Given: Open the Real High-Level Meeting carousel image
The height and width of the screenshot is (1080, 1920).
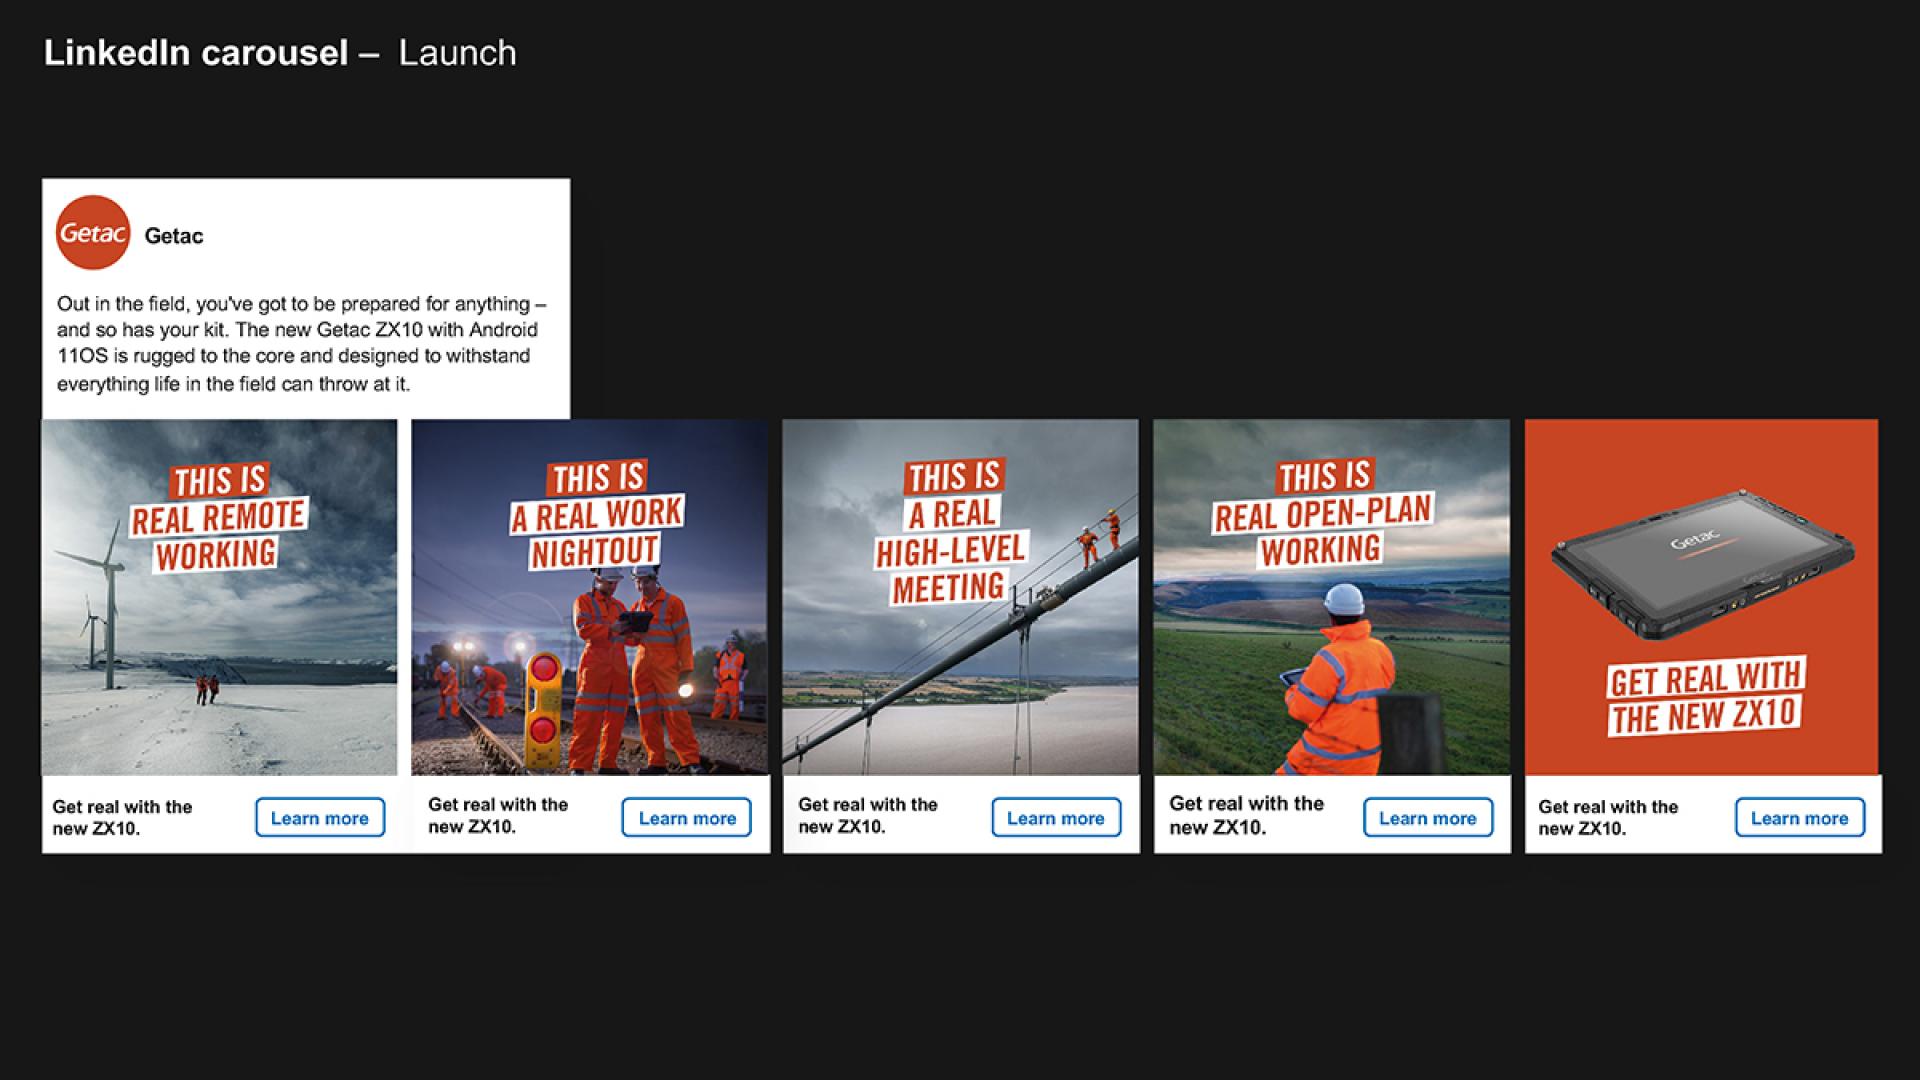Looking at the screenshot, I should (960, 597).
